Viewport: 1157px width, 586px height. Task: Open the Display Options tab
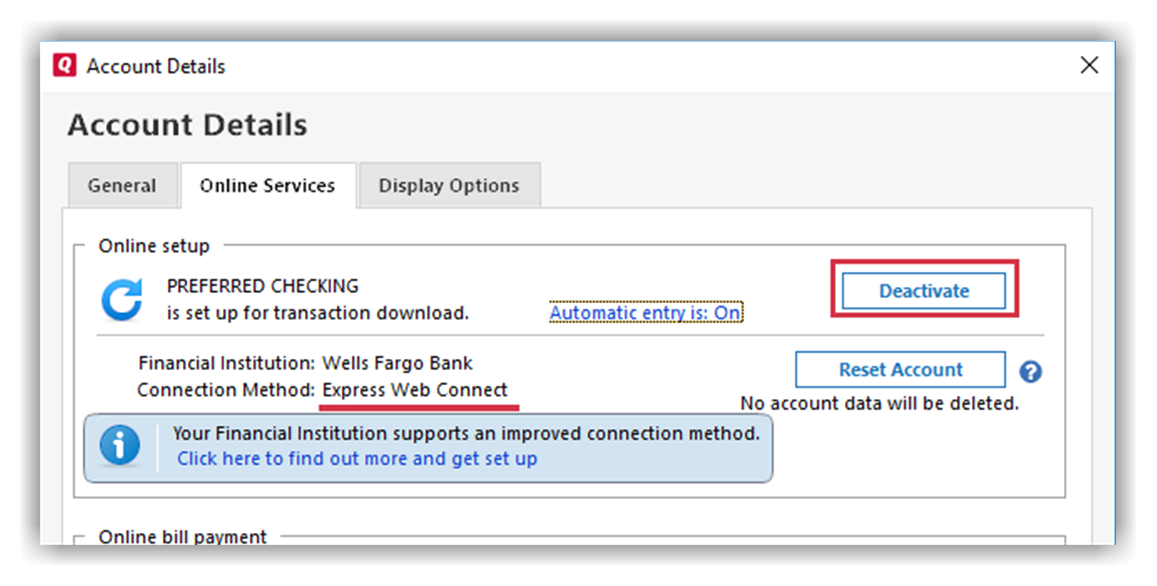[449, 186]
